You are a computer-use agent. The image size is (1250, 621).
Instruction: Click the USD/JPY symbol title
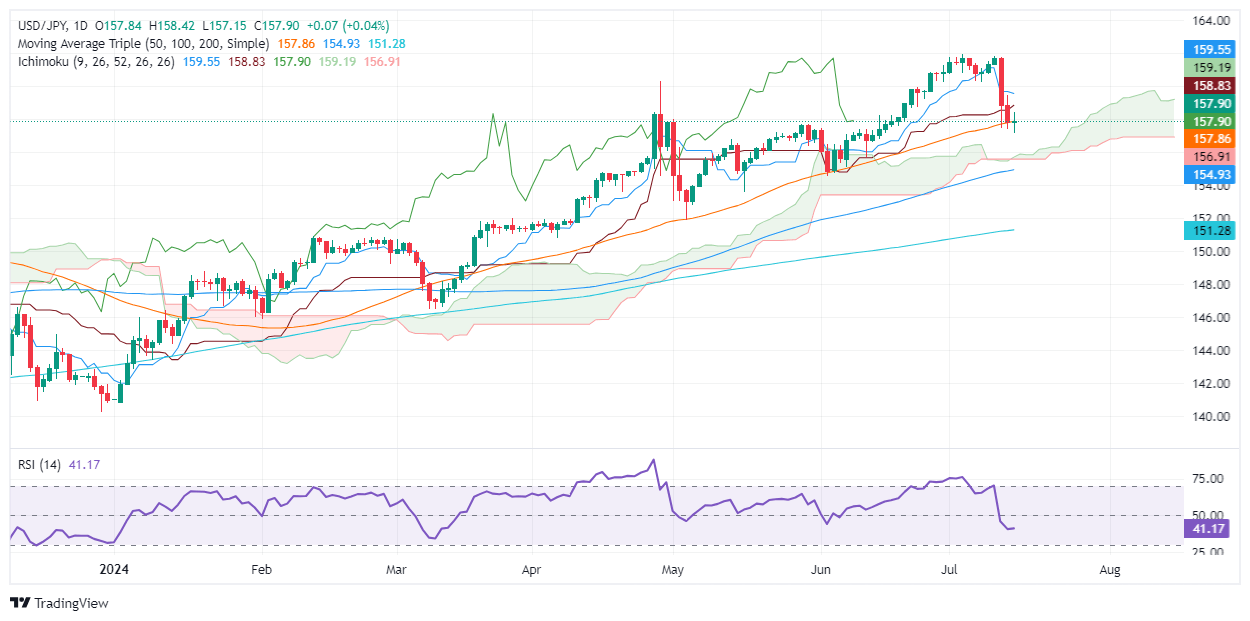tap(45, 25)
